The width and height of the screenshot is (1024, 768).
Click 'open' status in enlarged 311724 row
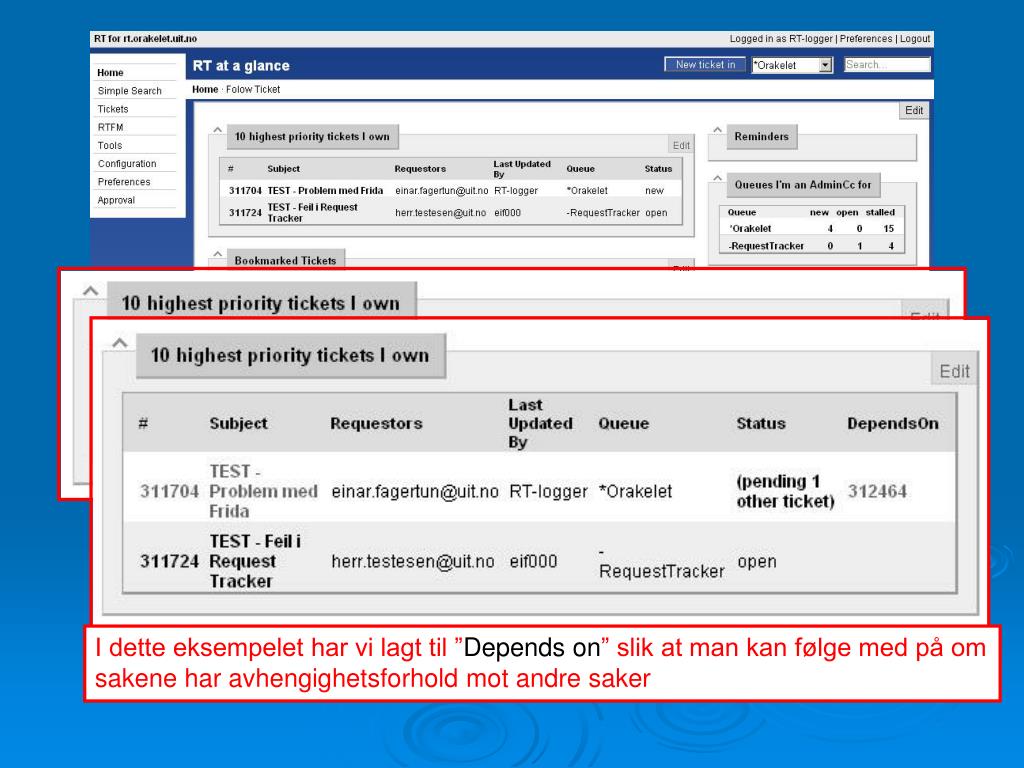(757, 561)
